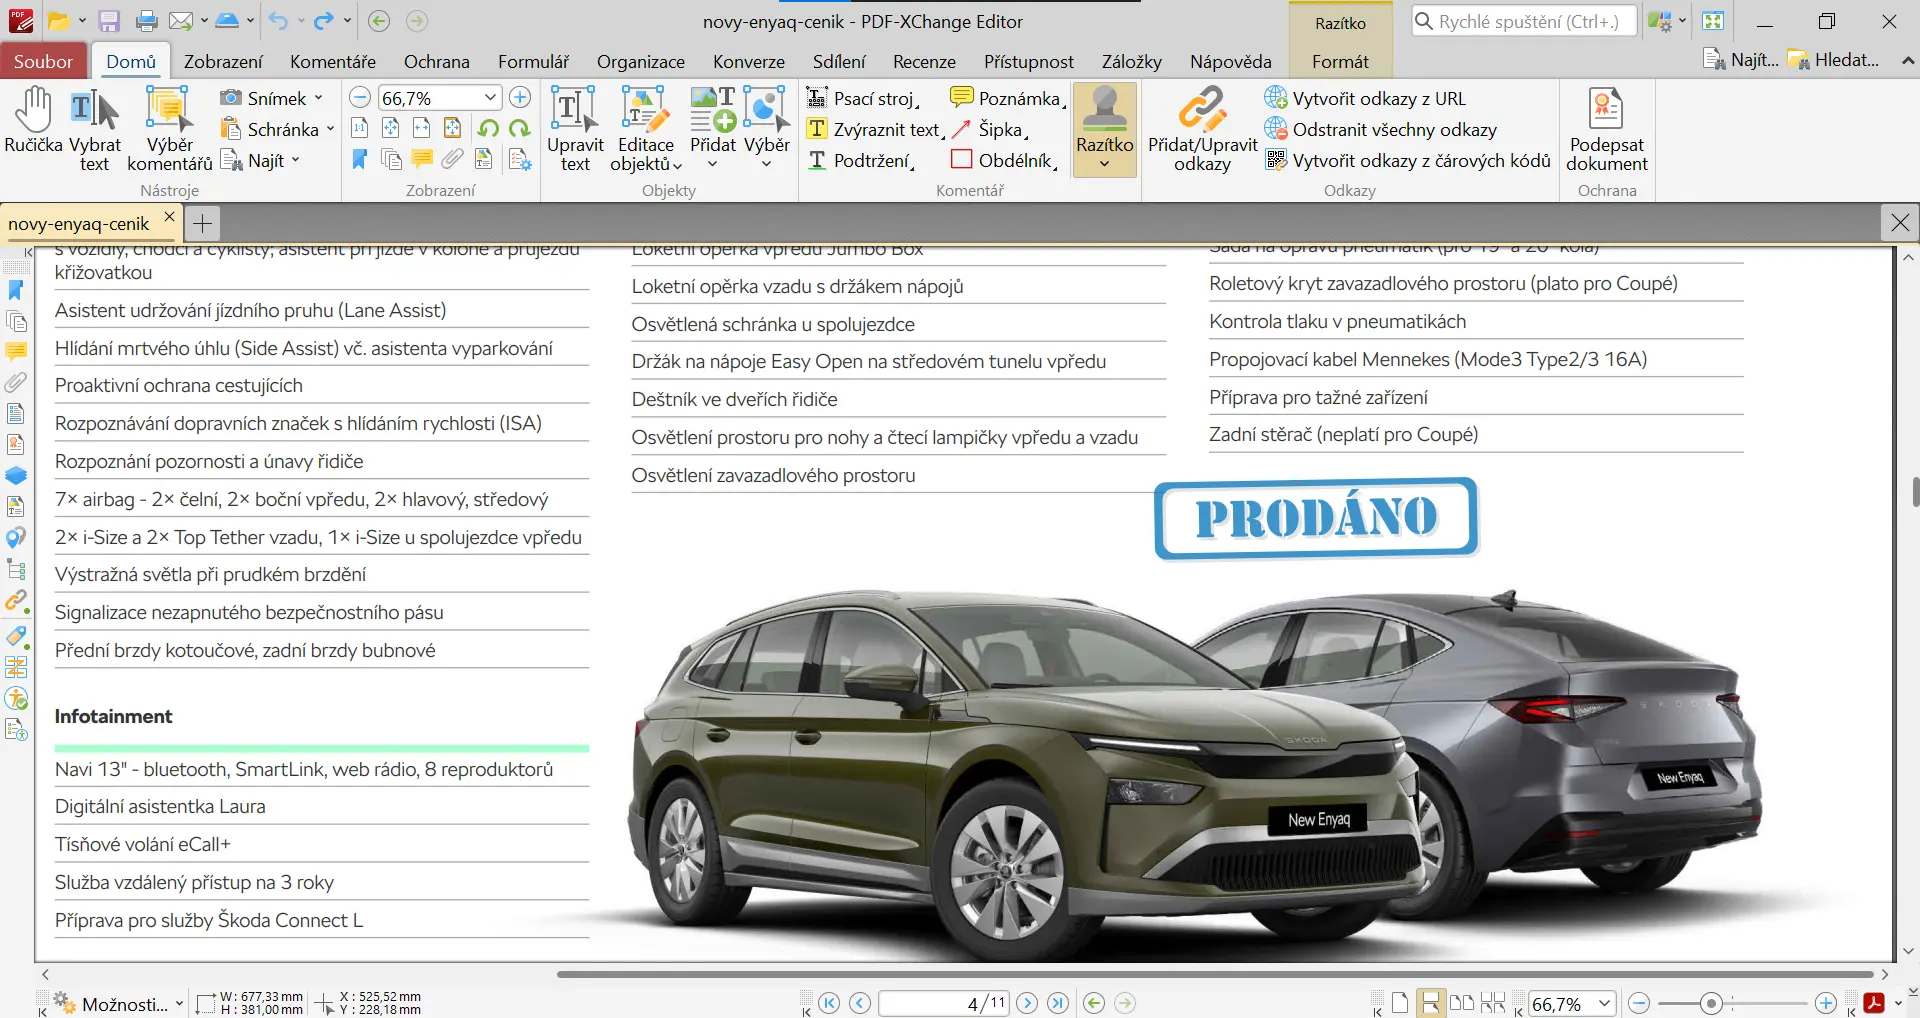This screenshot has height=1018, width=1920.
Task: Go to the first page
Action: tap(829, 1003)
